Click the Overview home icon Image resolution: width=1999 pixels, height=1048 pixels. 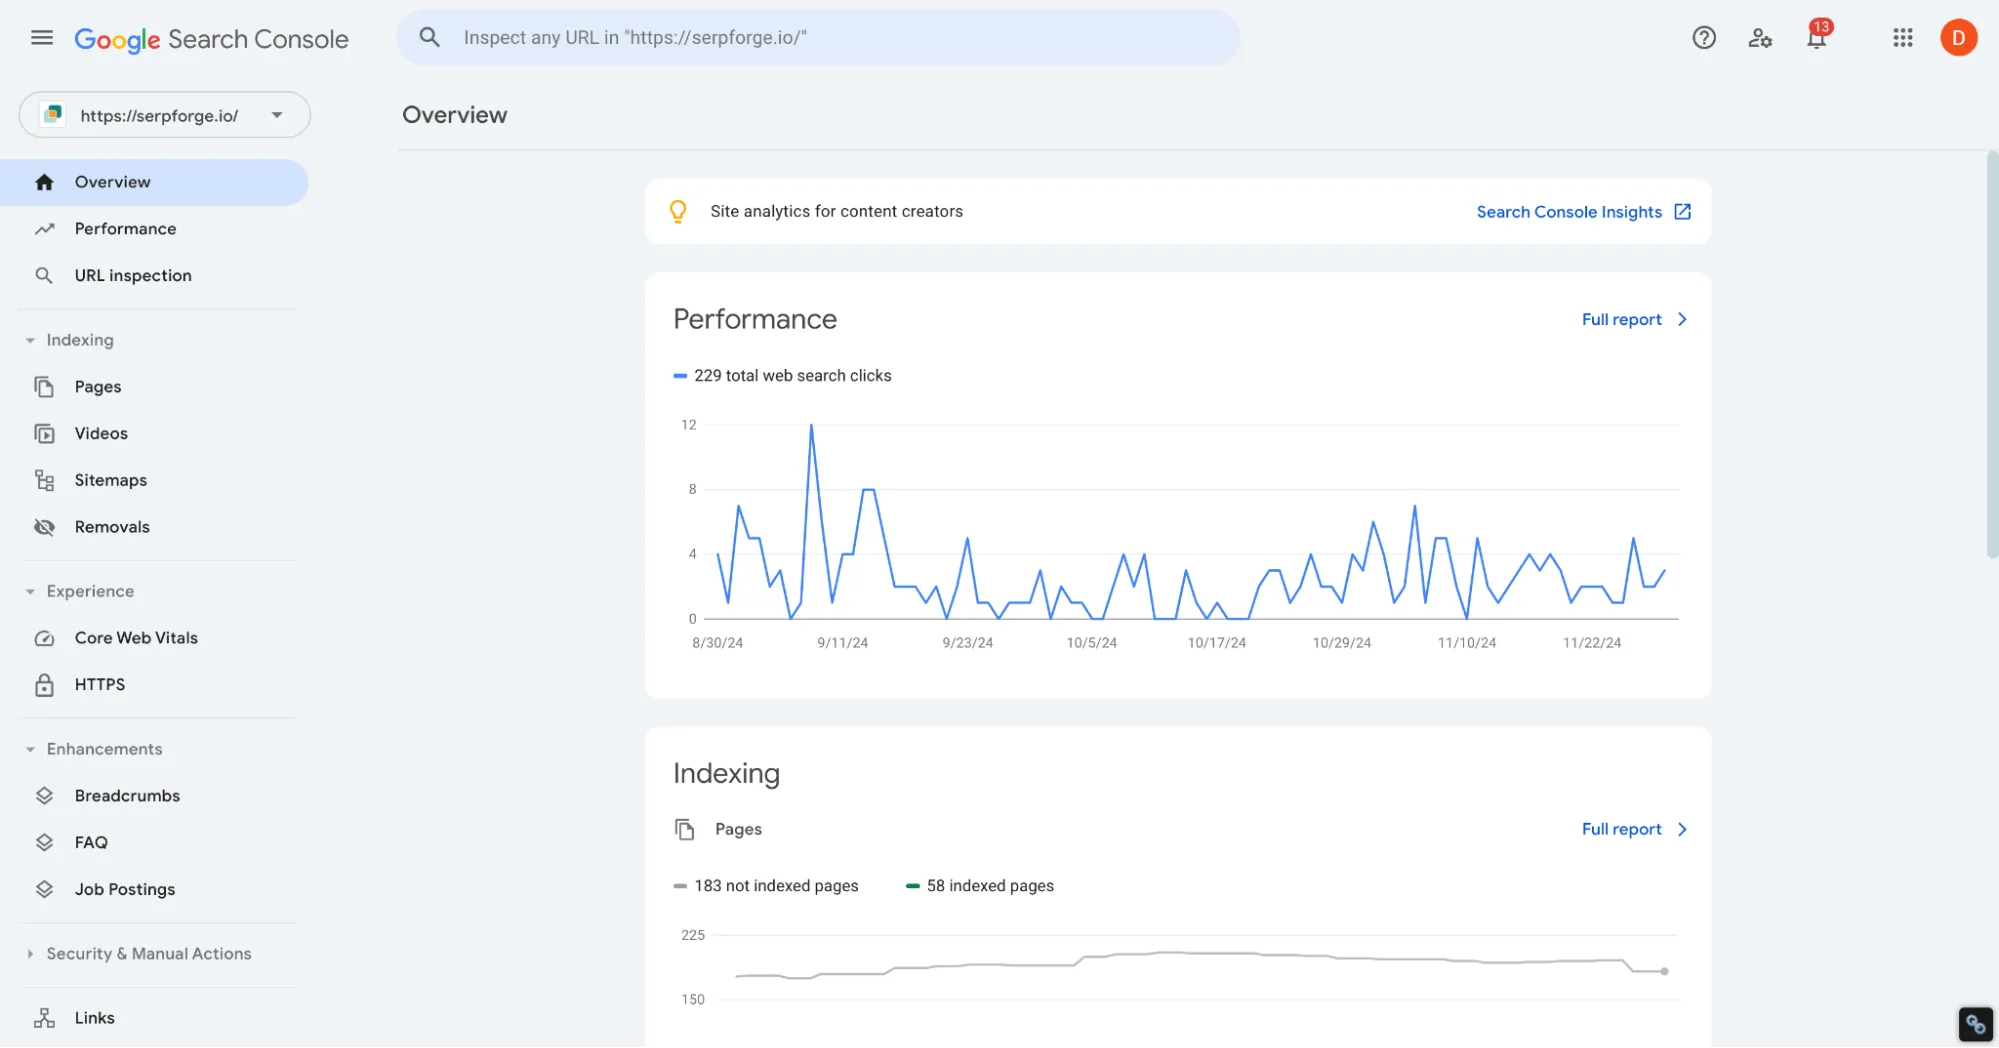44,182
